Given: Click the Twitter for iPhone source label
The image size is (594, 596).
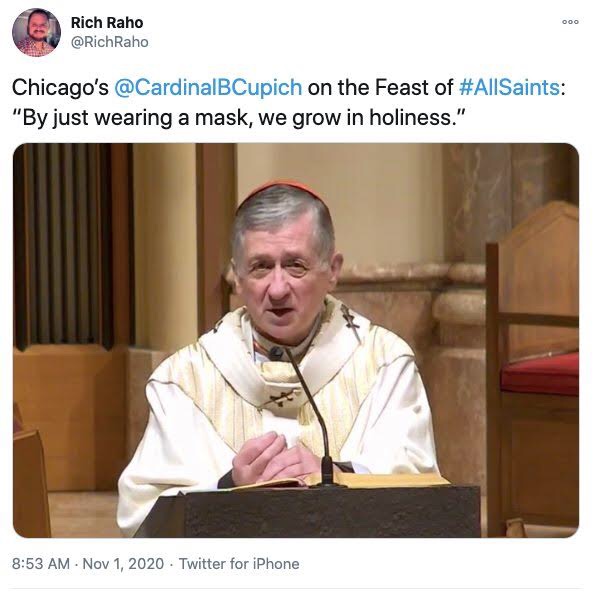Looking at the screenshot, I should coord(239,564).
